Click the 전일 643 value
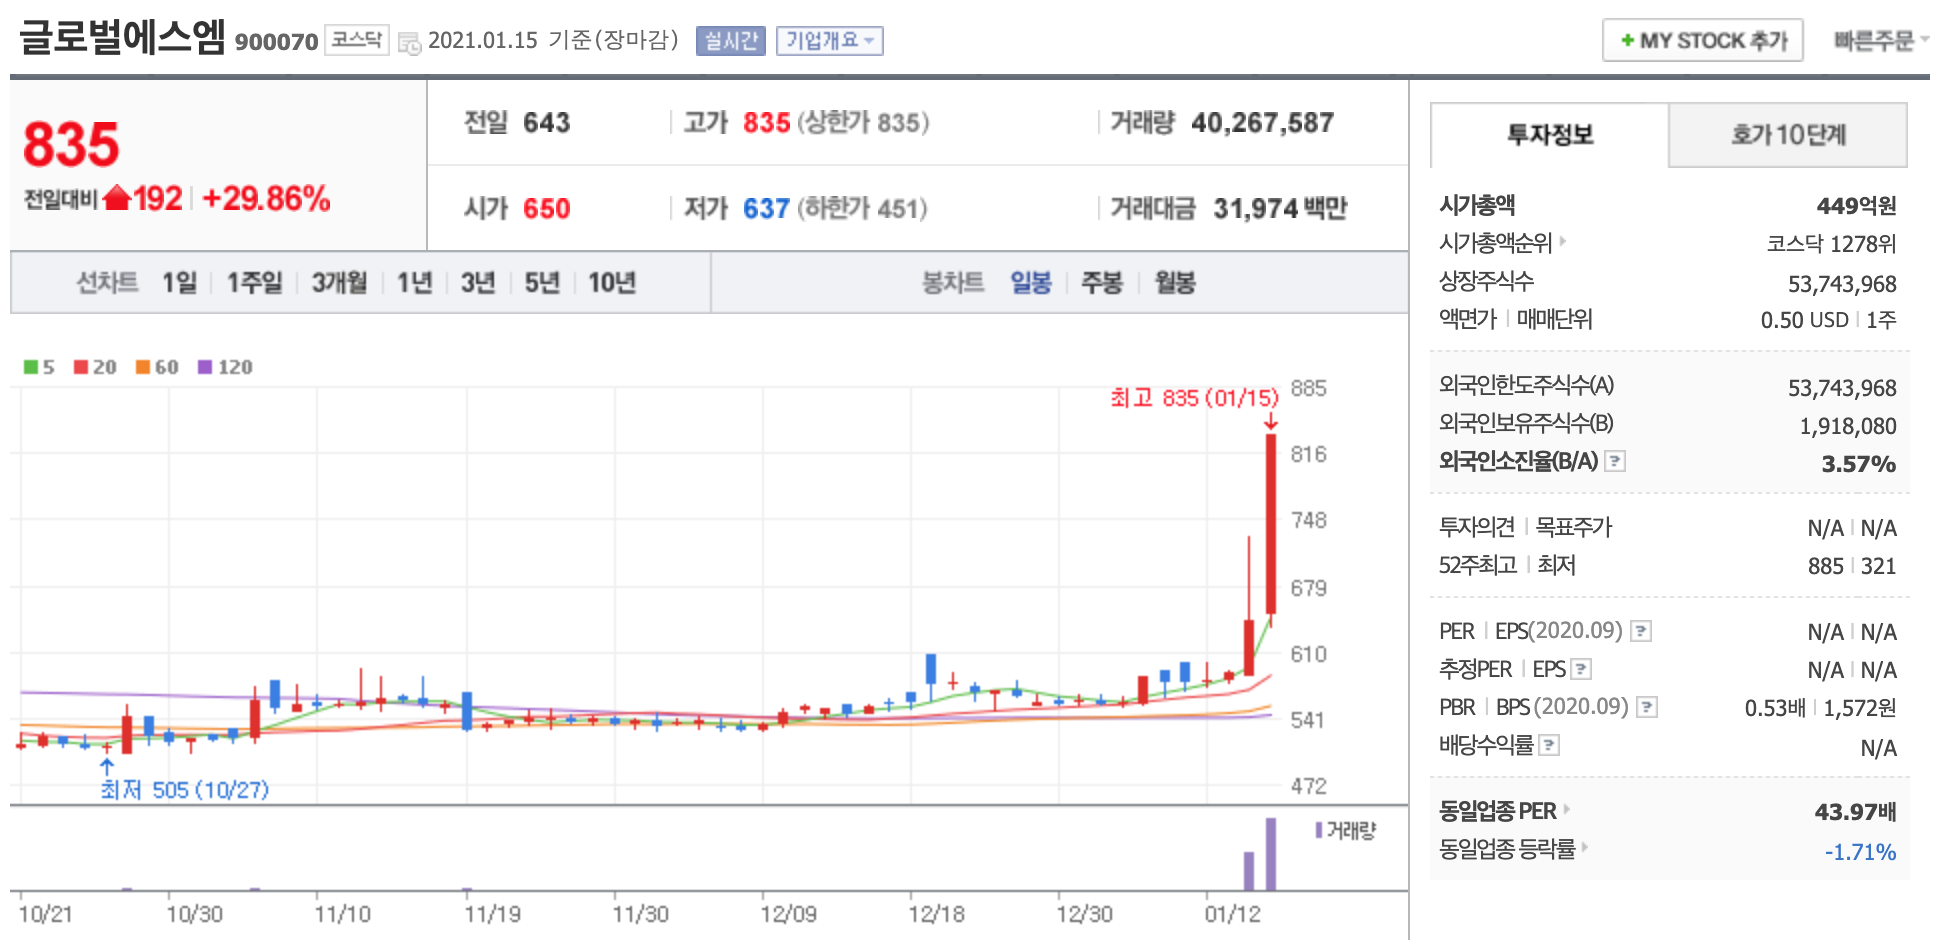The image size is (1944, 940). pos(546,122)
